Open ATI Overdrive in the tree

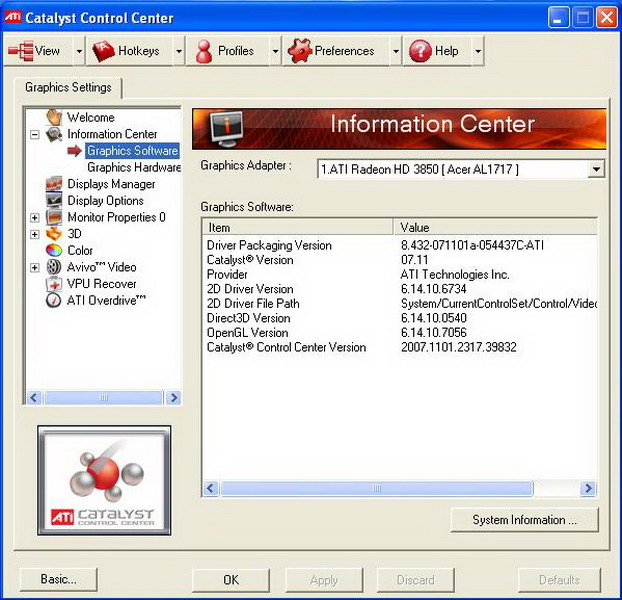106,301
